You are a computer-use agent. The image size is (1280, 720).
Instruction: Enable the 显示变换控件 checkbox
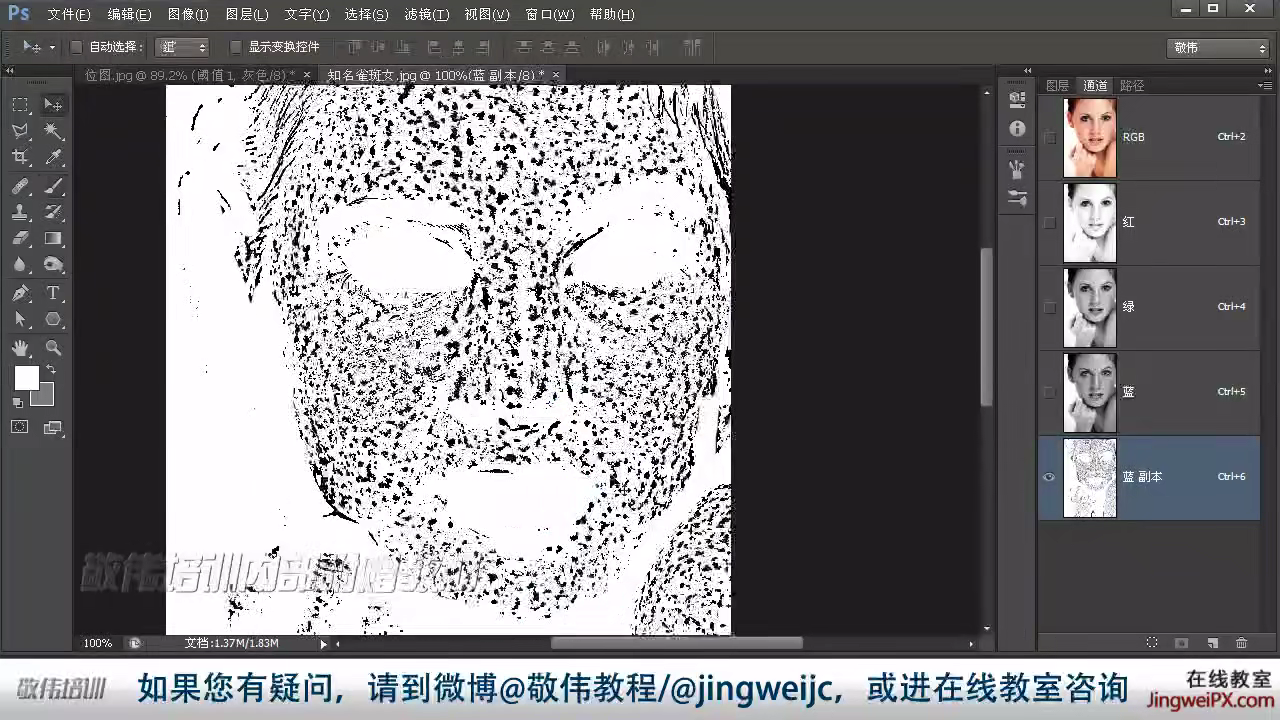click(x=236, y=47)
